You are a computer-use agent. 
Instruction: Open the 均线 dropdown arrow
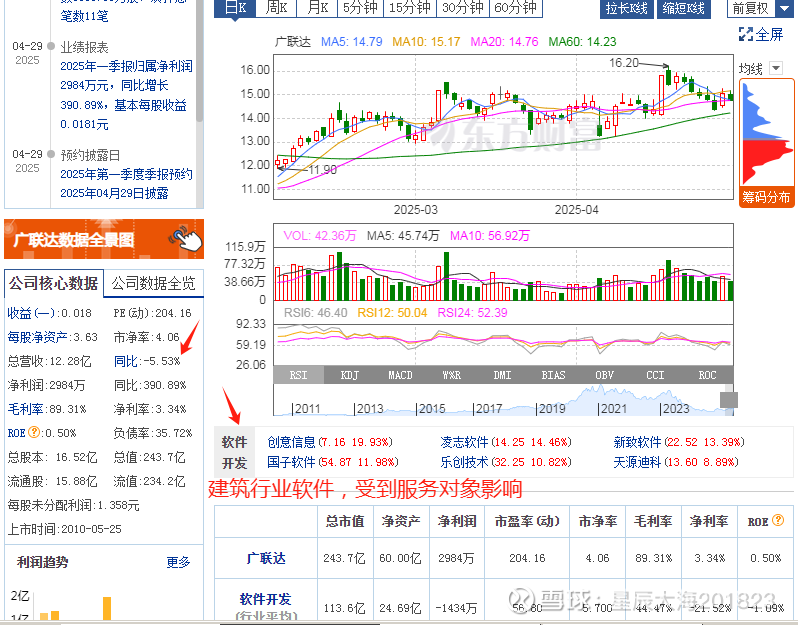(776, 68)
